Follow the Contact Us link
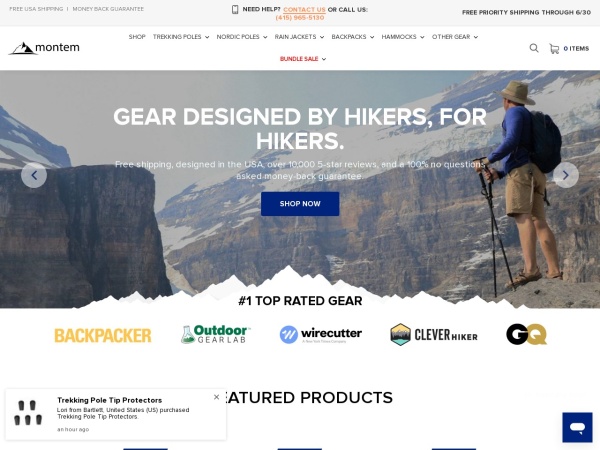 304,10
